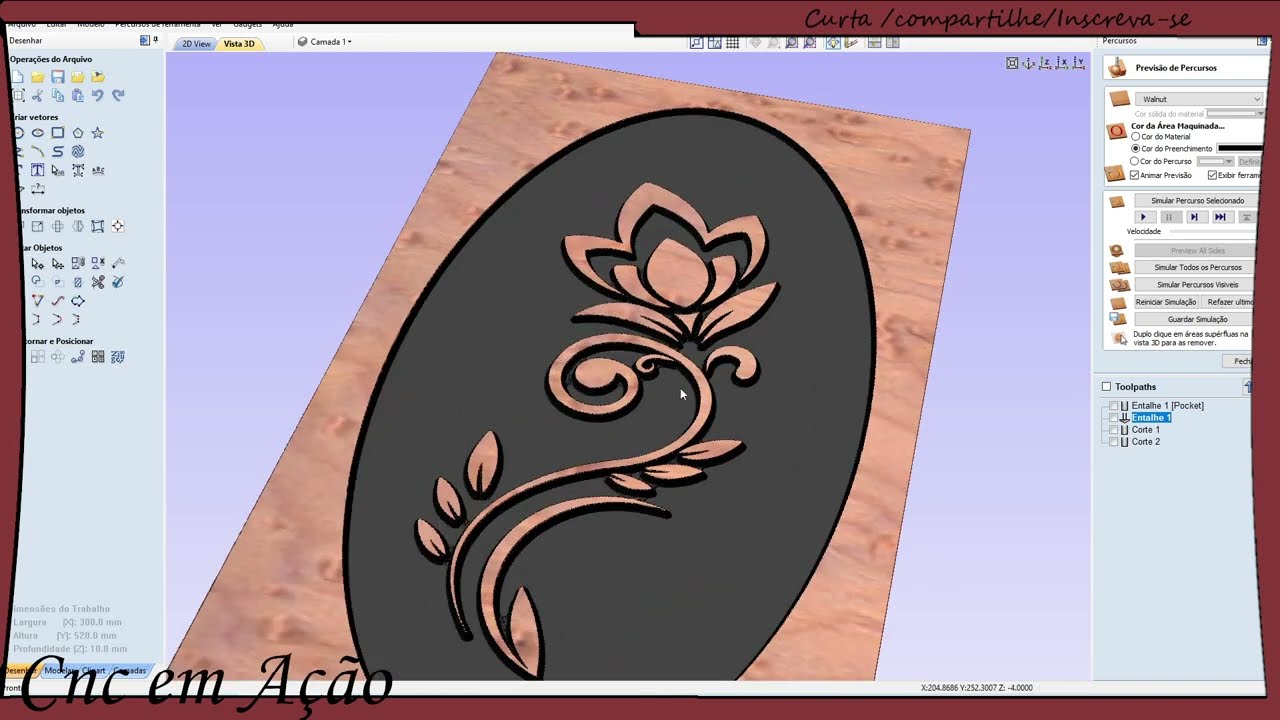Select the Draw Text tool
1280x720 pixels.
38,170
